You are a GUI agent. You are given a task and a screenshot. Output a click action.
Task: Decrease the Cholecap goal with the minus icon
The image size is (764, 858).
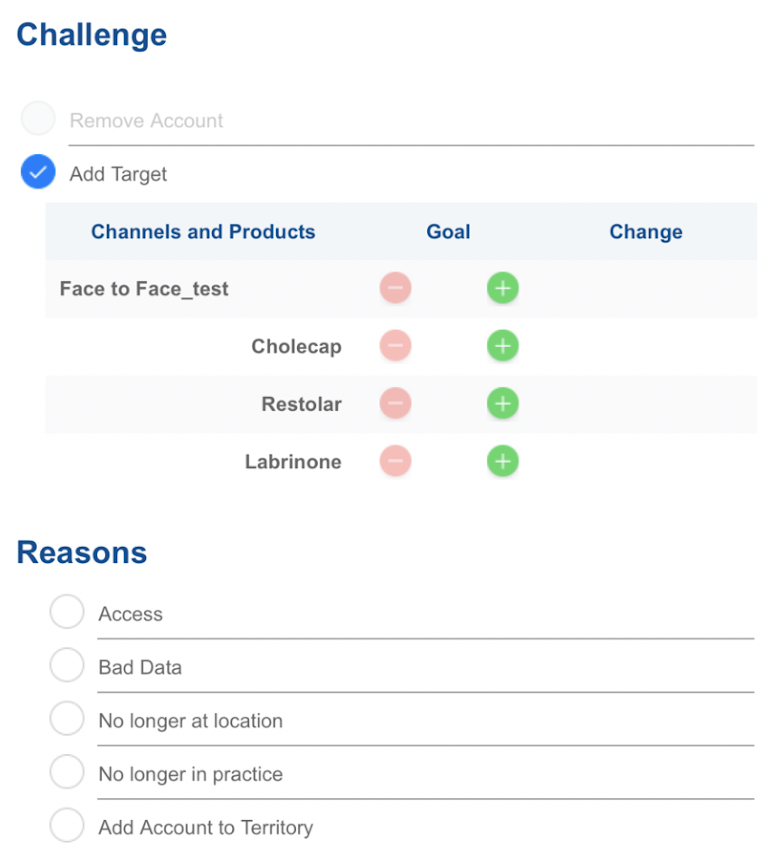395,347
